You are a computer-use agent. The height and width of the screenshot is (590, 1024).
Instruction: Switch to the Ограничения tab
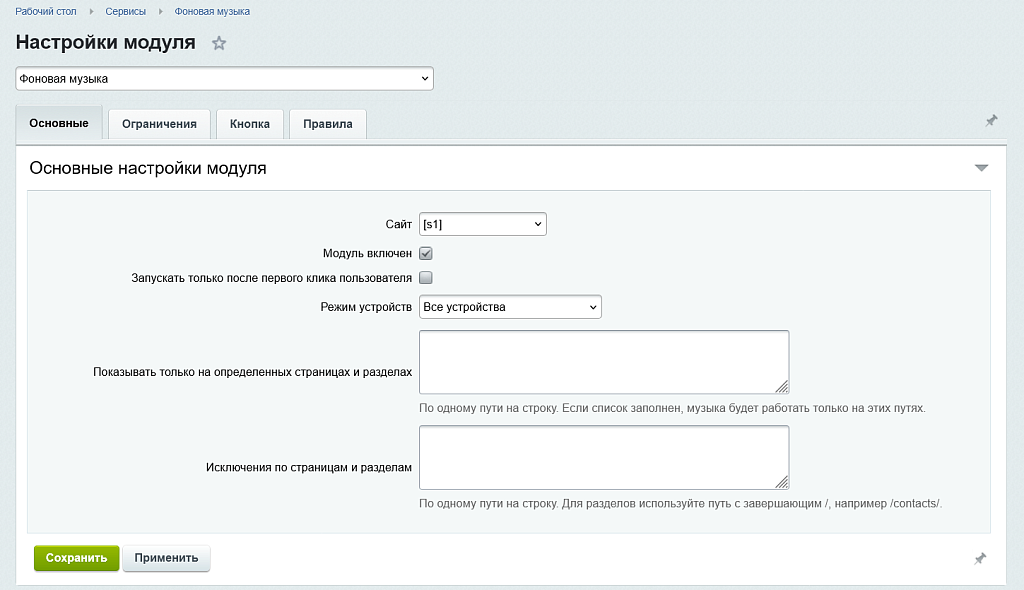[x=159, y=124]
